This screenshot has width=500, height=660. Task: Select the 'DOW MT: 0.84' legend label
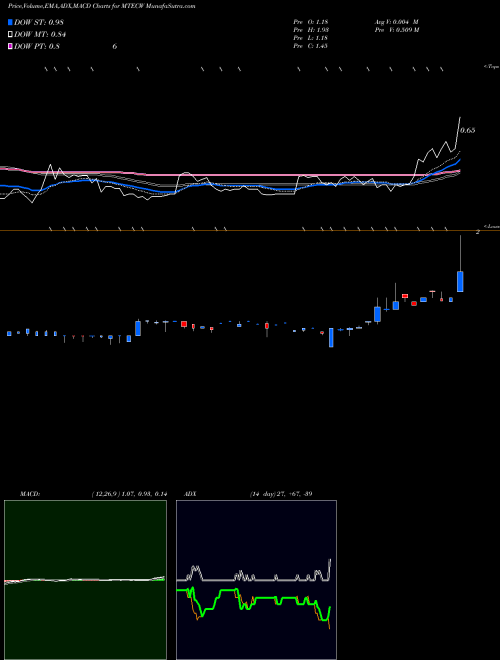(x=40, y=35)
